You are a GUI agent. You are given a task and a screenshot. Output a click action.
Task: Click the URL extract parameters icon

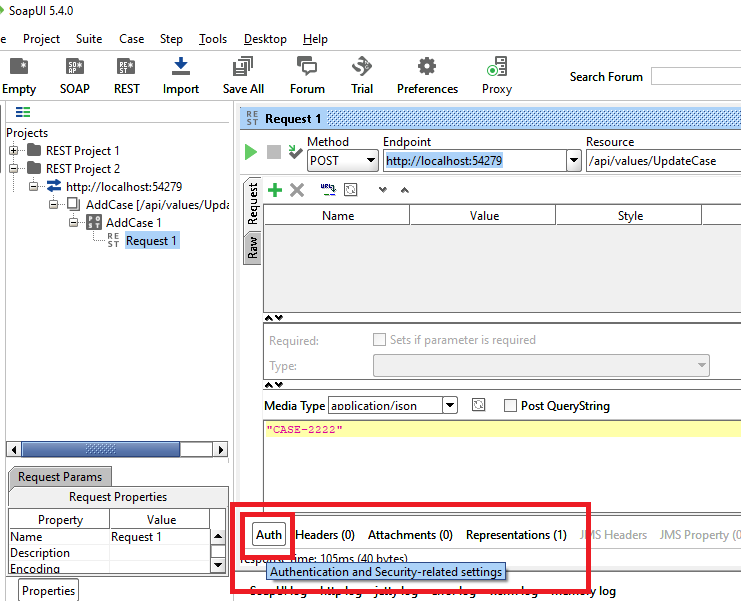coord(328,189)
